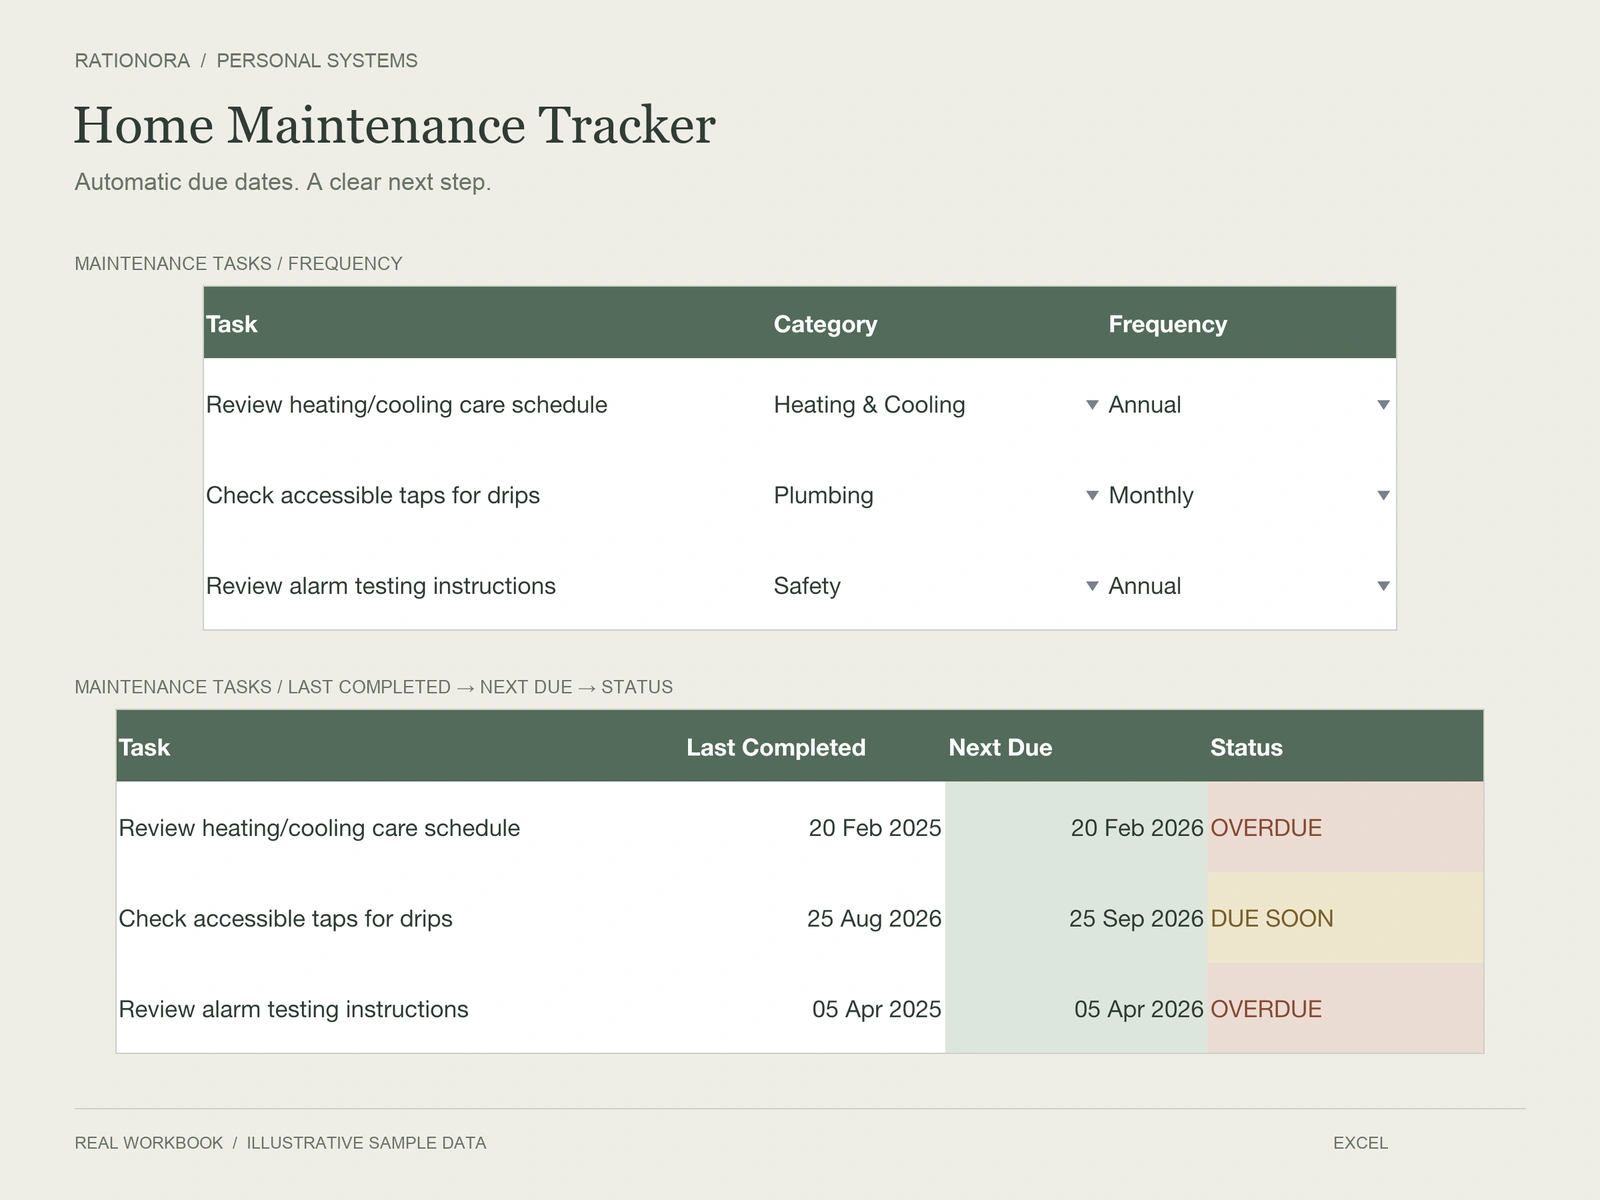This screenshot has height=1200, width=1600.
Task: Click 'Check accessible taps for drips' in the status table
Action: pos(285,919)
